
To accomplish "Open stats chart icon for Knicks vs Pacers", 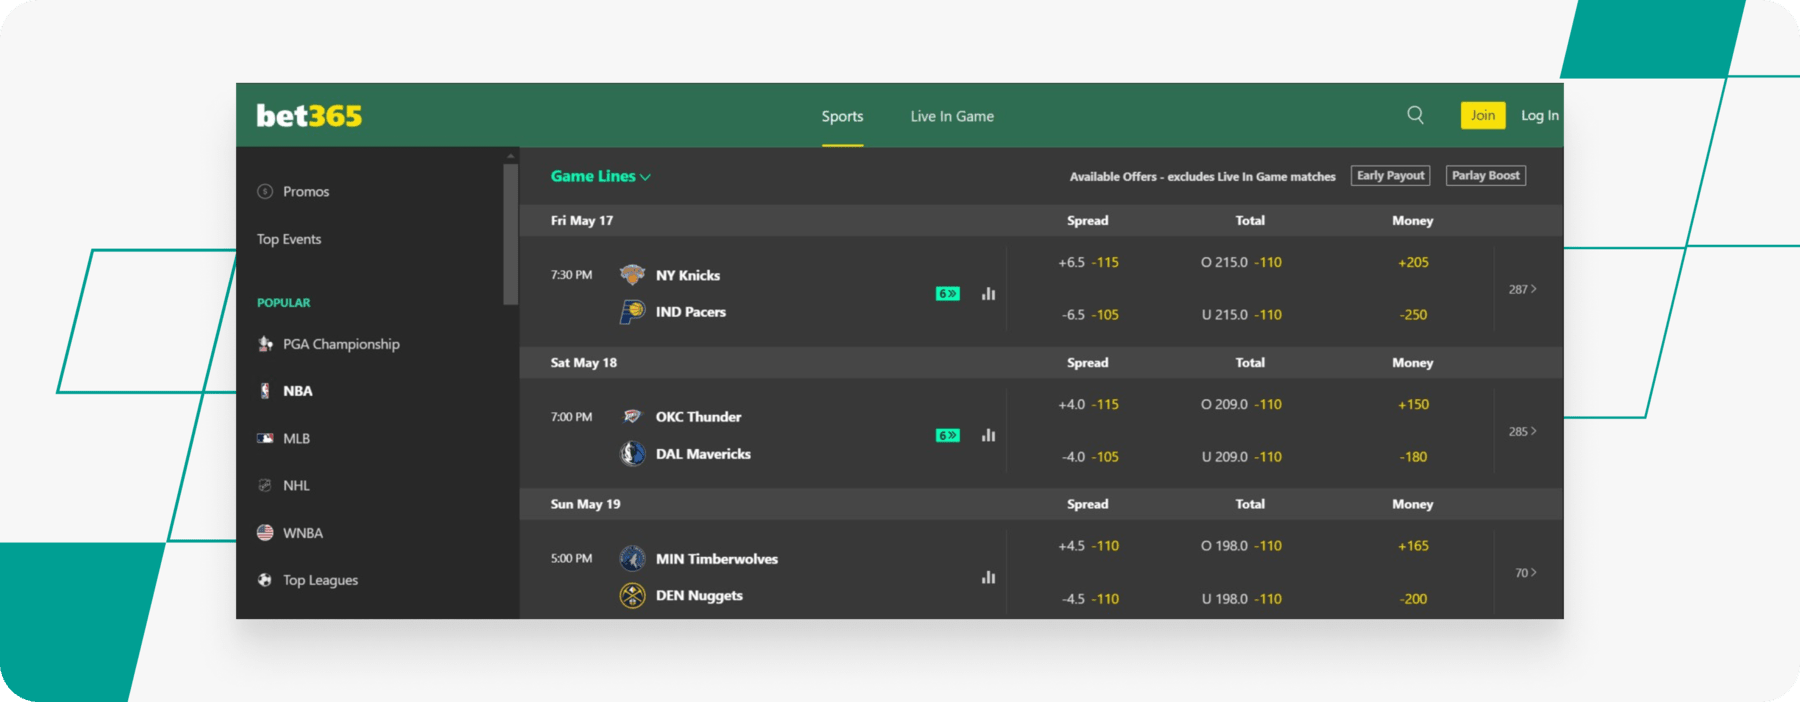I will 988,293.
